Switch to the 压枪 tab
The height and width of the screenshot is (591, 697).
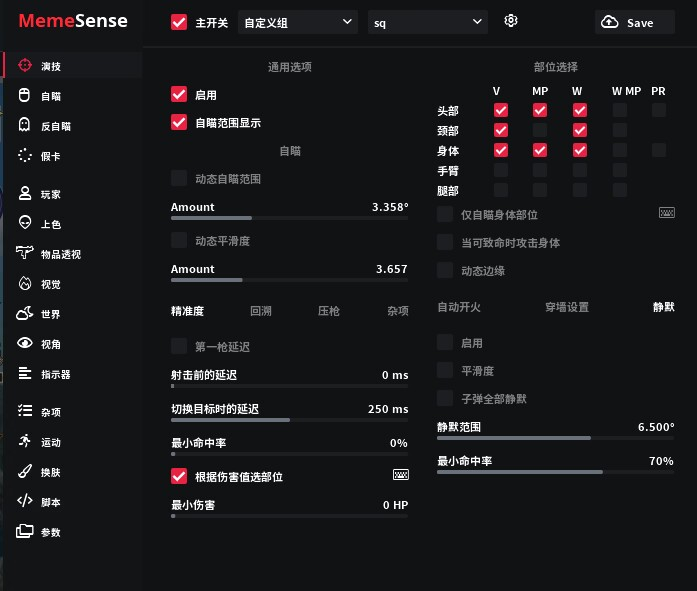coord(328,311)
